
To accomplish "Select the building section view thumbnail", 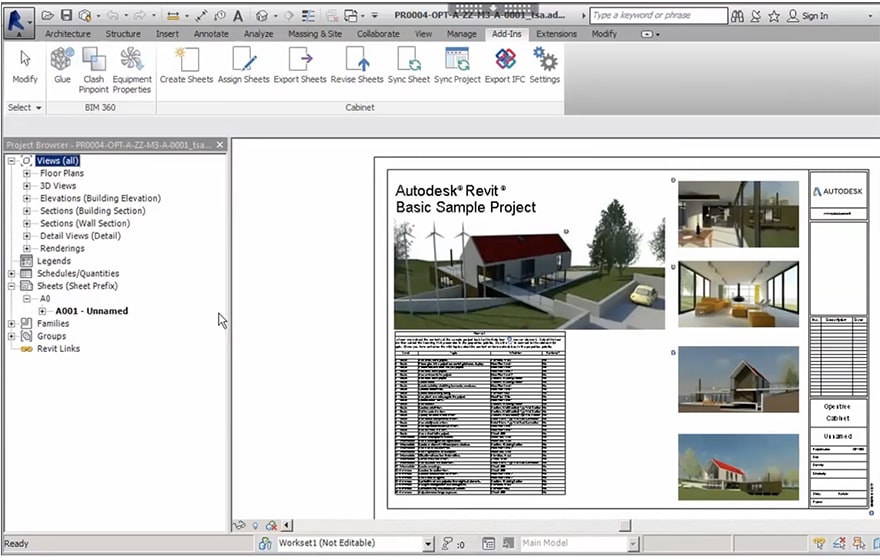I will click(x=739, y=379).
